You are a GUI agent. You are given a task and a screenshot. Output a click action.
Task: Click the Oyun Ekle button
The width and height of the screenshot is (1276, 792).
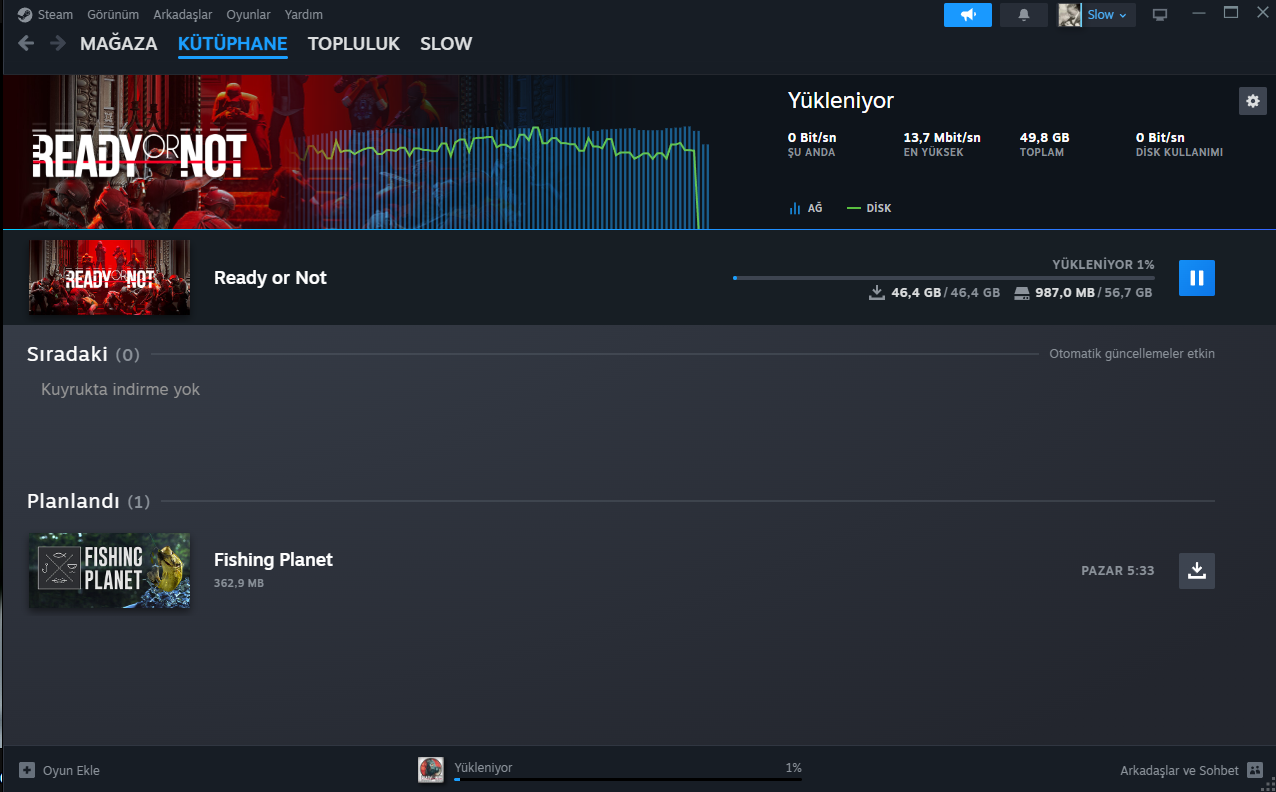[x=60, y=770]
